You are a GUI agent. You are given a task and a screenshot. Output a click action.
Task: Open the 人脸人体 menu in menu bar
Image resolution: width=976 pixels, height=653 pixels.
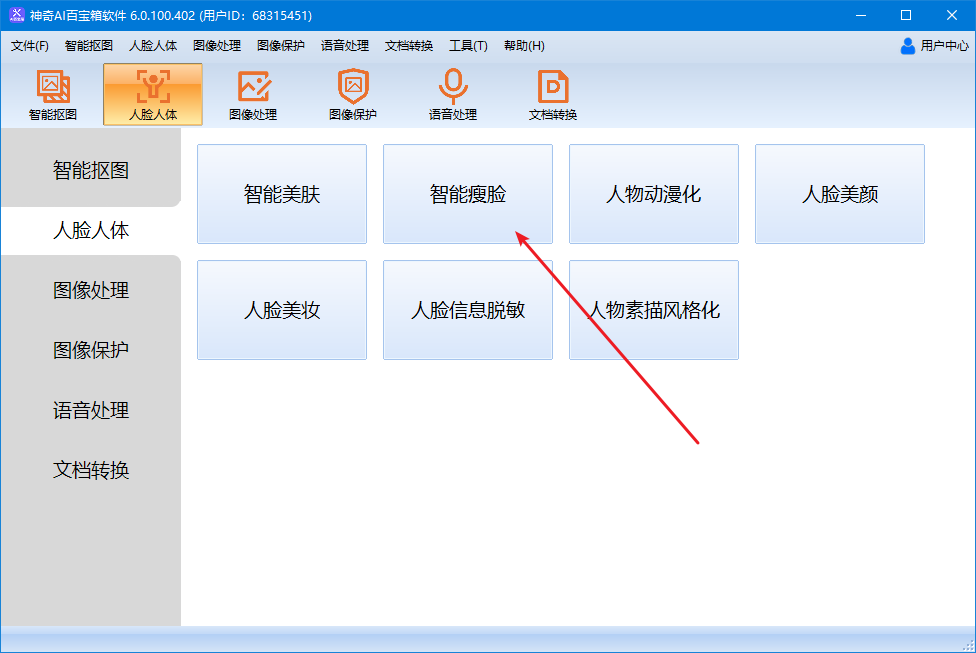coord(152,45)
